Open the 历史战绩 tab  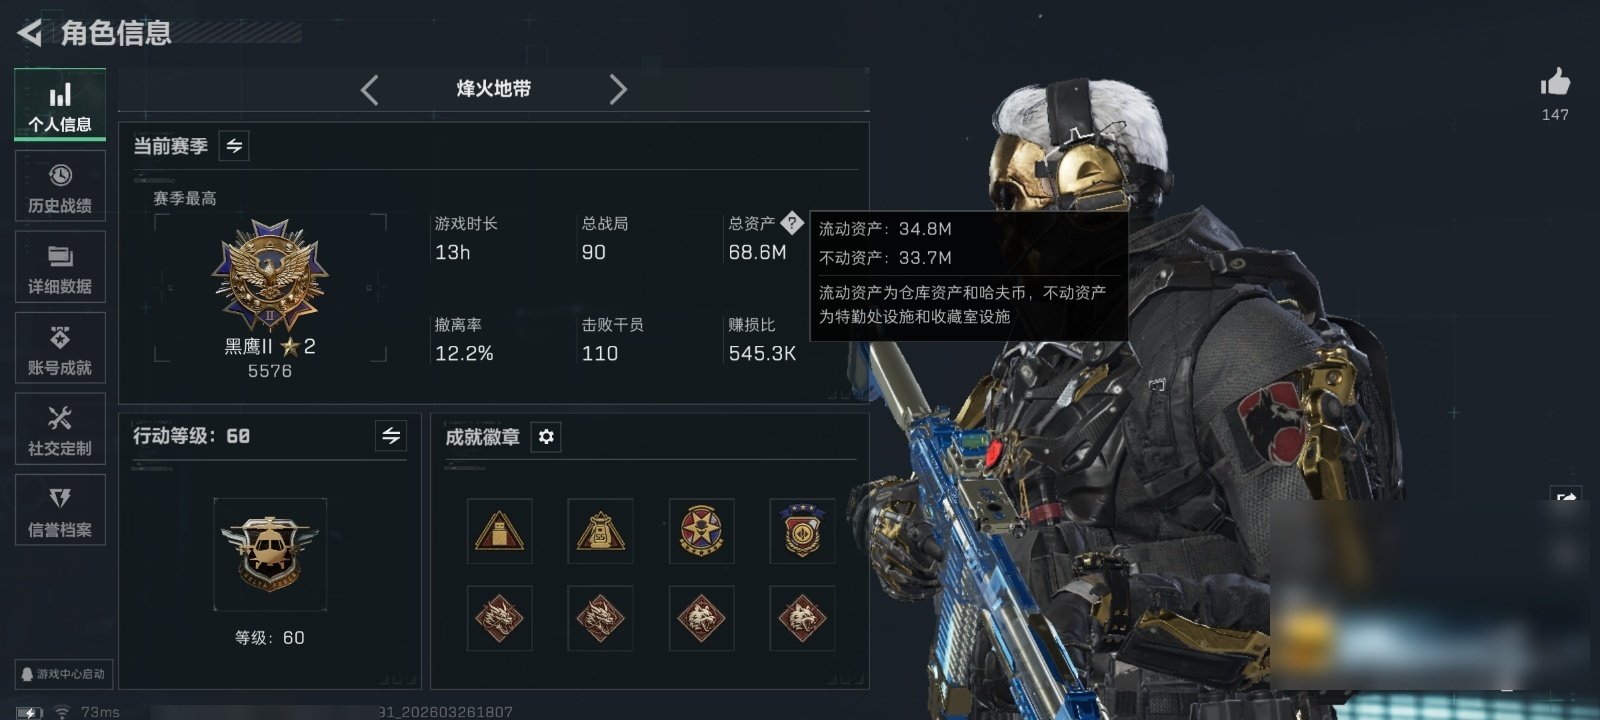pos(60,186)
